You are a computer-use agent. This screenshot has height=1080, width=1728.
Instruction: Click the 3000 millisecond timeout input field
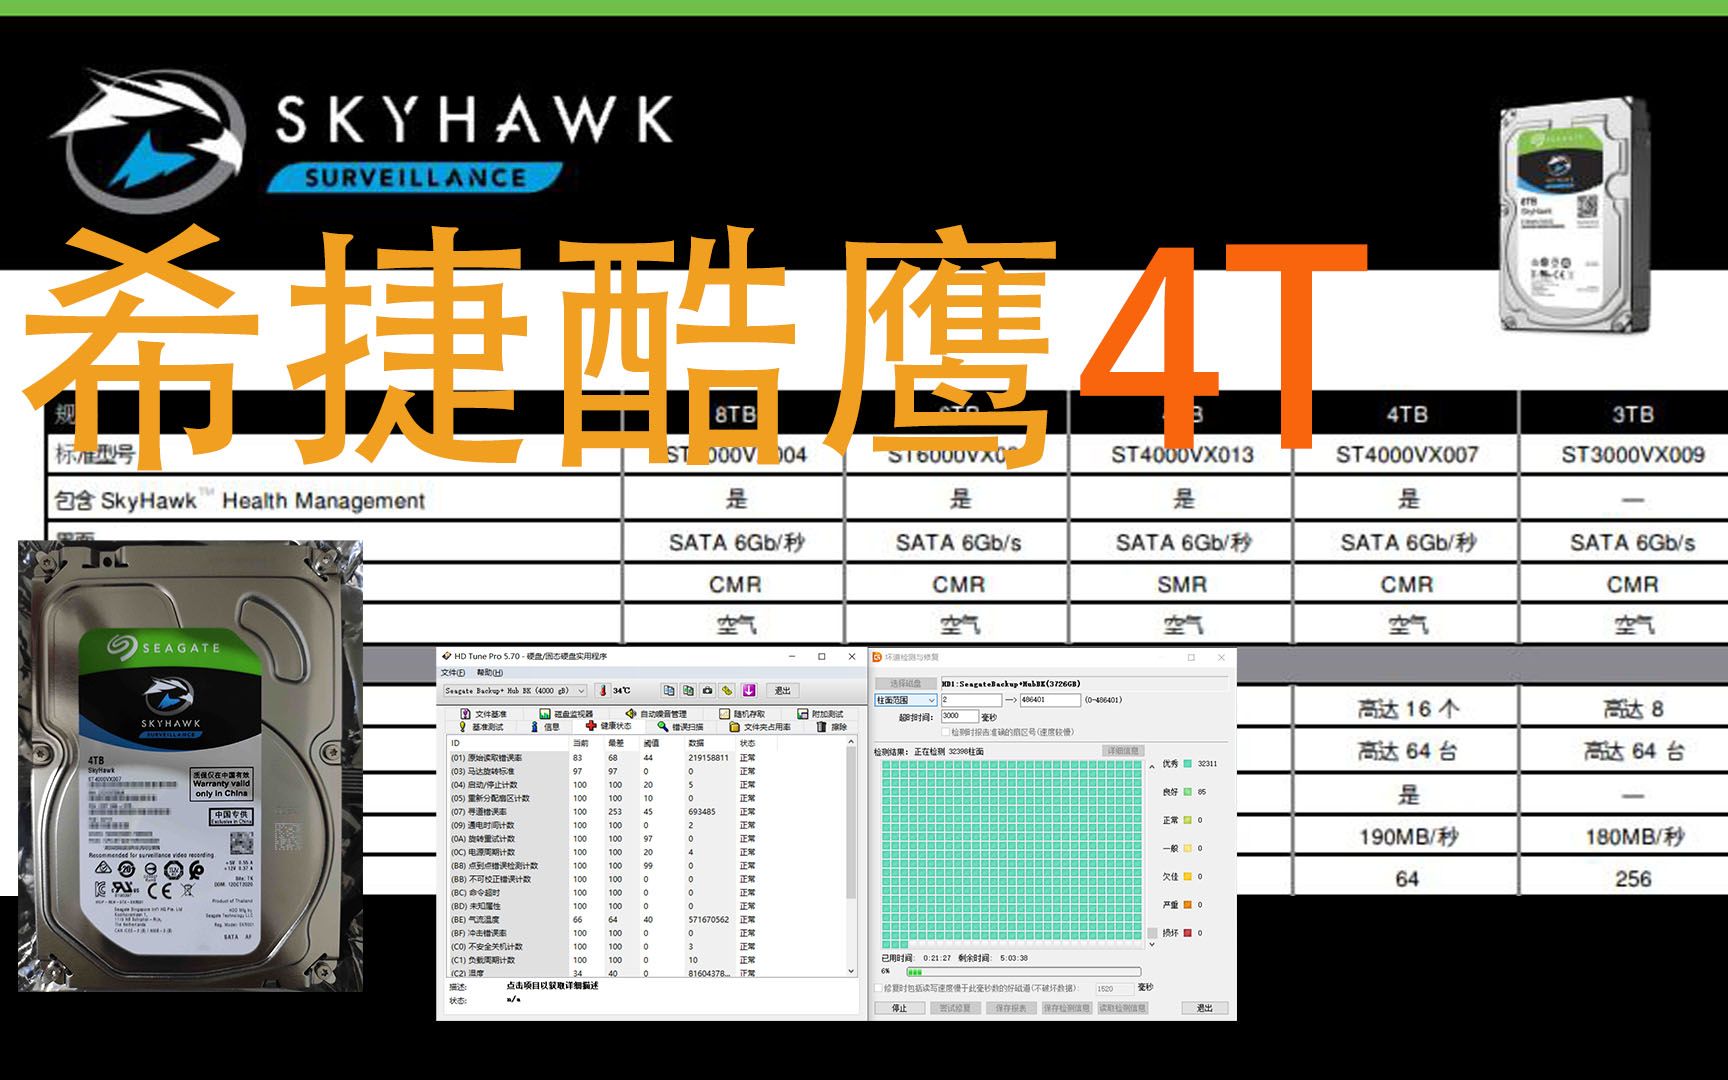[959, 716]
